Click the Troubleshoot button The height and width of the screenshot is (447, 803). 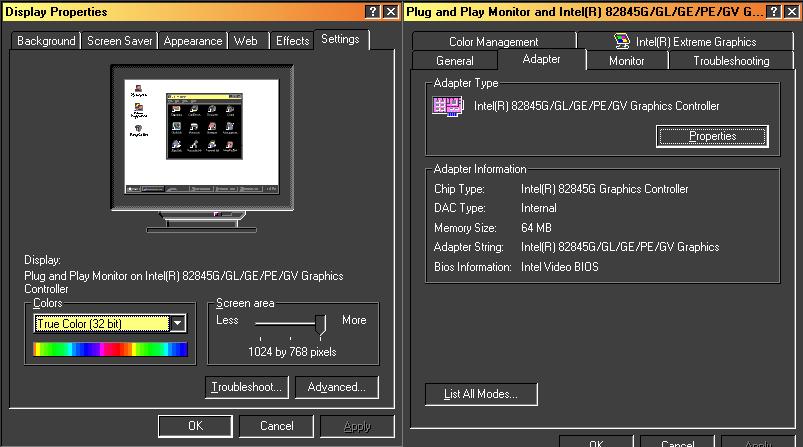pyautogui.click(x=247, y=387)
